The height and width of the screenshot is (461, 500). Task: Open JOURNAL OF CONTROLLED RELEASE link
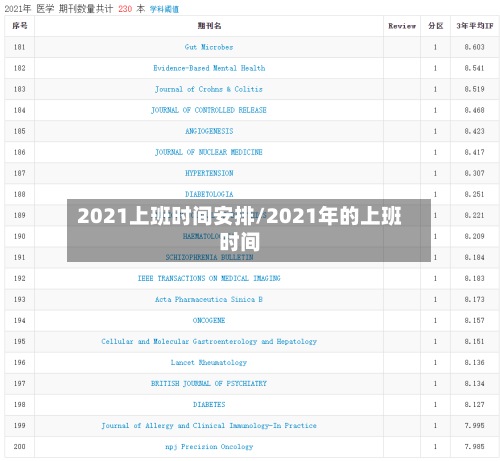point(209,110)
